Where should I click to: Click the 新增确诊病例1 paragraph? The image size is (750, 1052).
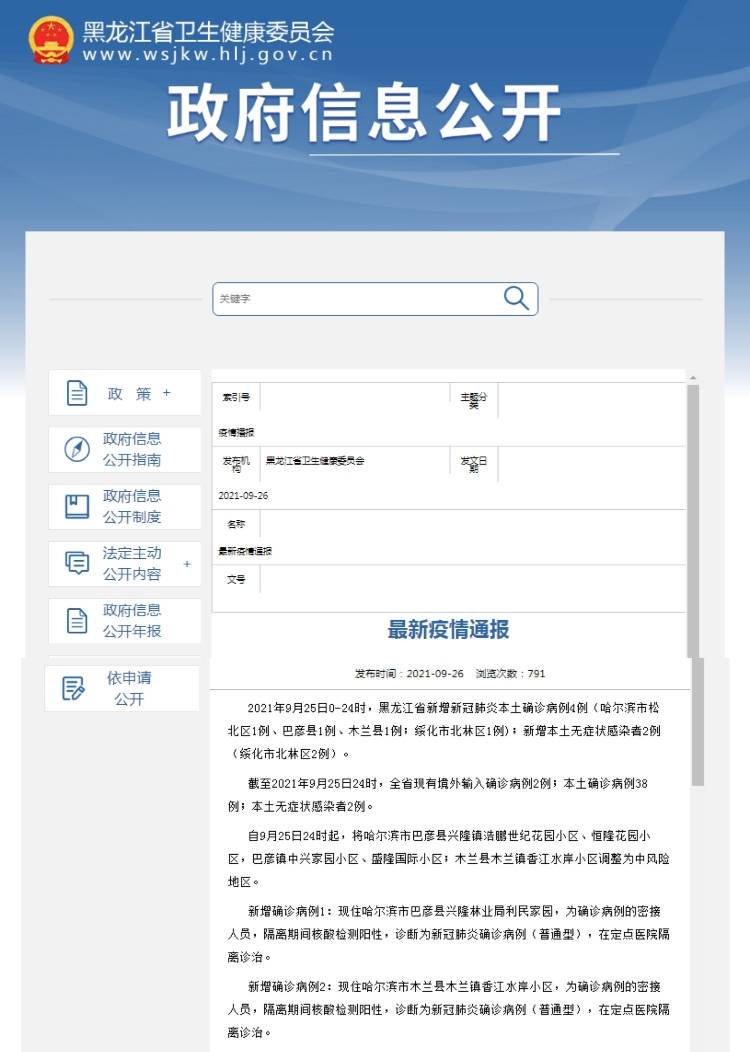coord(448,934)
